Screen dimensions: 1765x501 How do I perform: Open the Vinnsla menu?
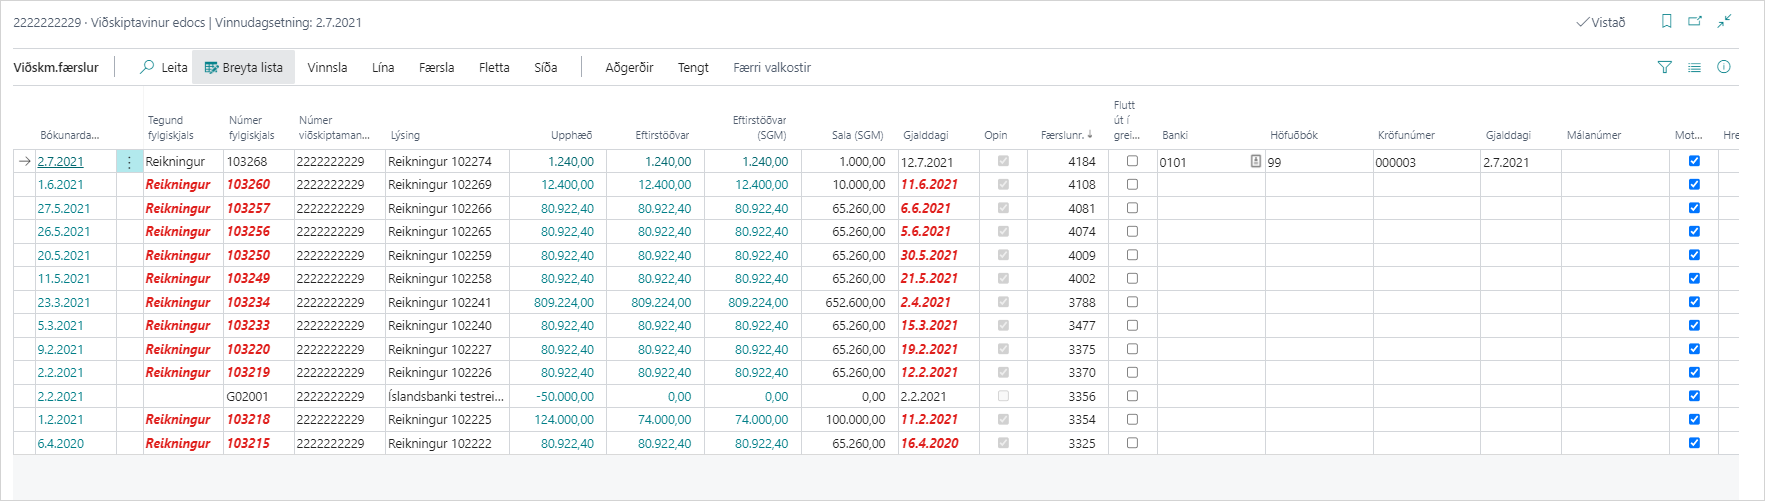pos(327,67)
